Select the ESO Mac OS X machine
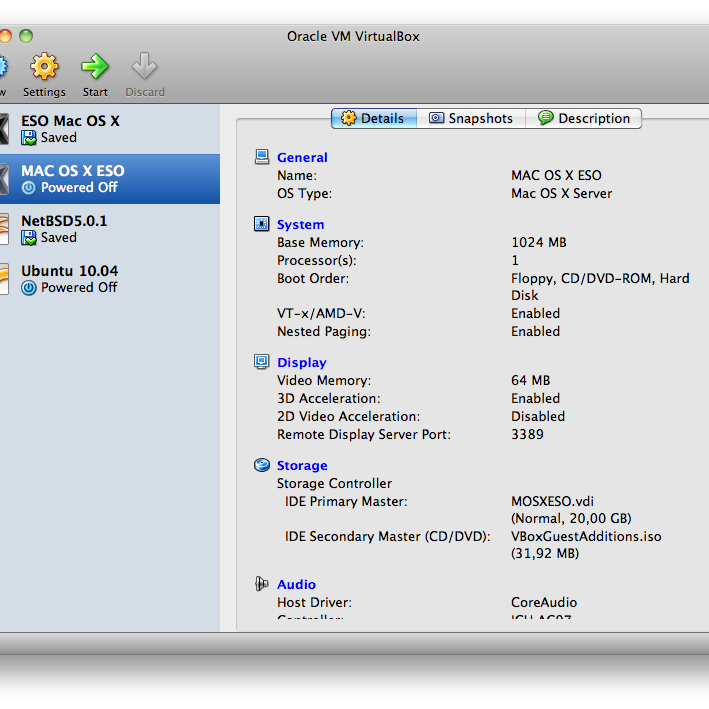709x709 pixels. tap(70, 129)
